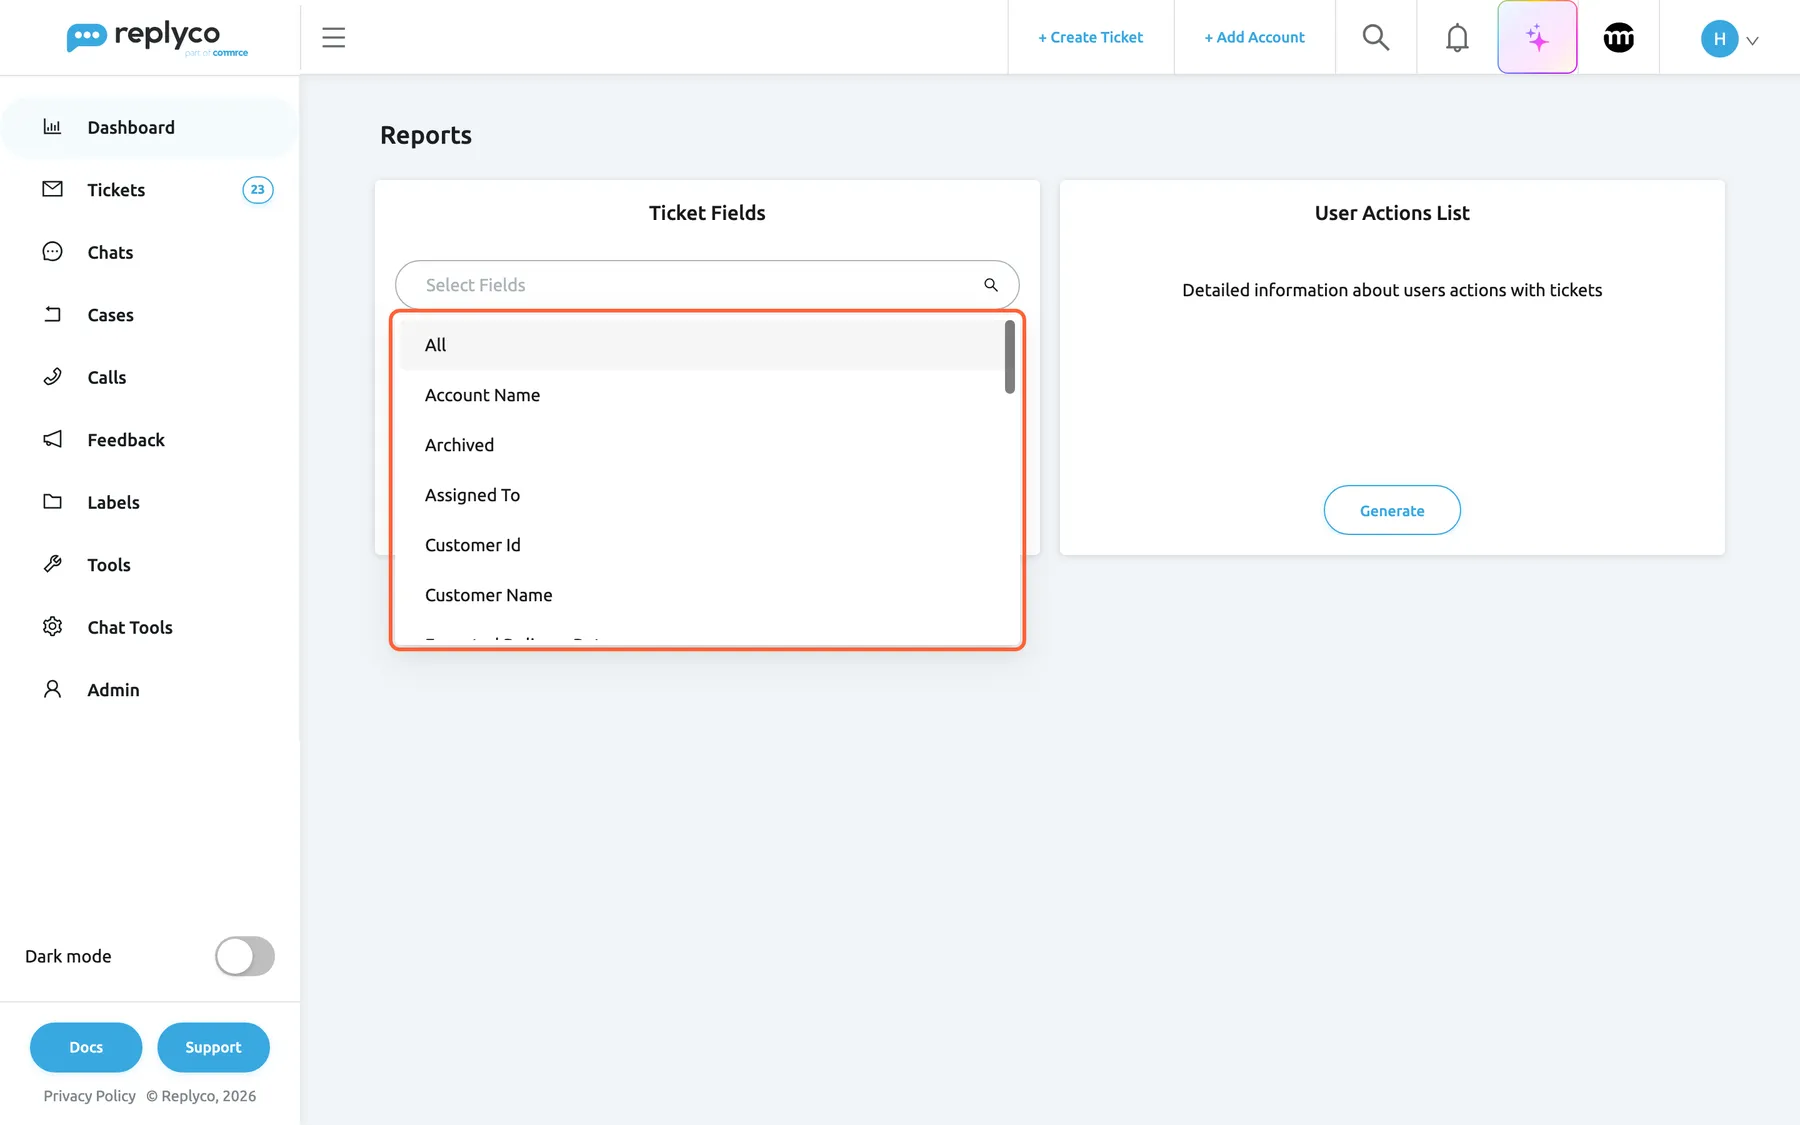Click the Select Fields search icon
The height and width of the screenshot is (1125, 1800).
click(x=991, y=285)
